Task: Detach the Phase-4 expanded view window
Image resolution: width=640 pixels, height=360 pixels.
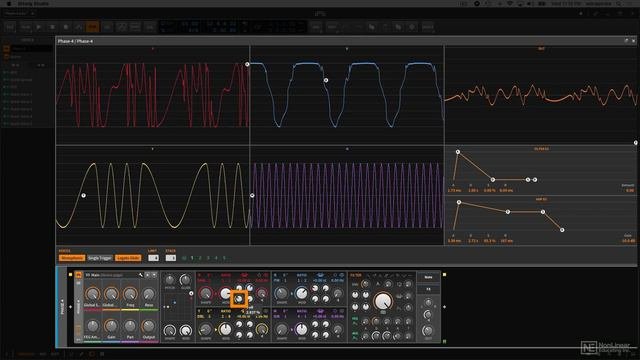Action: coord(626,41)
